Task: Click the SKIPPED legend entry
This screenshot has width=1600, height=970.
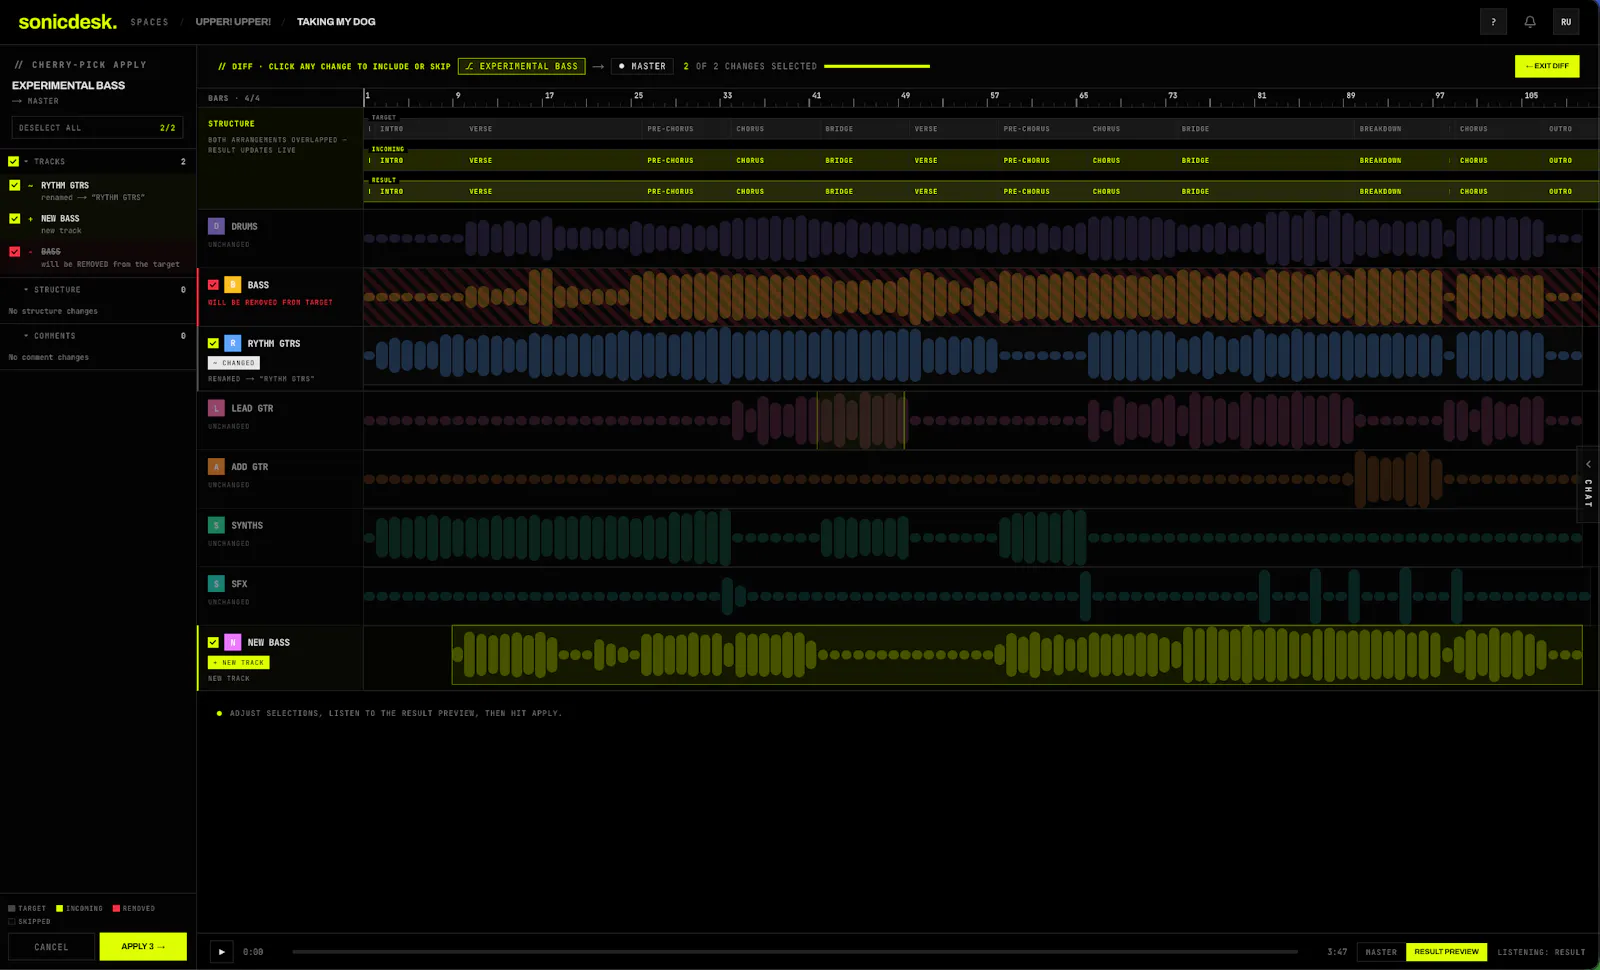Action: coord(29,922)
